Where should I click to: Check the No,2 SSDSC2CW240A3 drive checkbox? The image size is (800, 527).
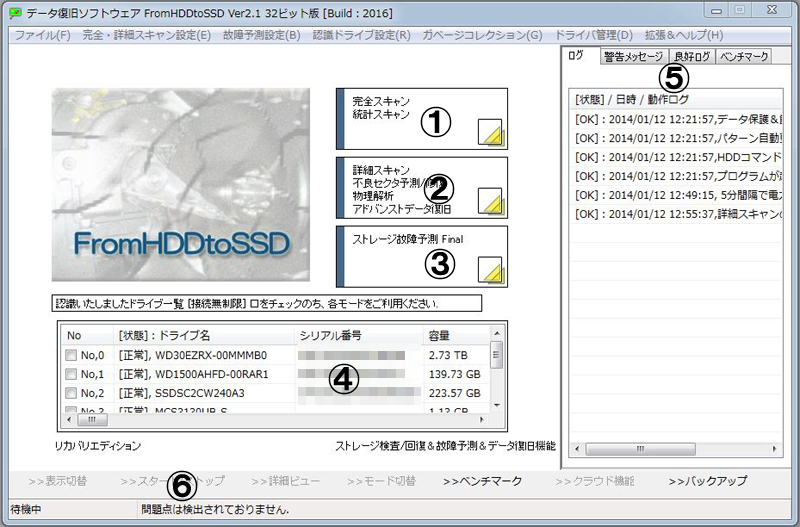pos(71,393)
